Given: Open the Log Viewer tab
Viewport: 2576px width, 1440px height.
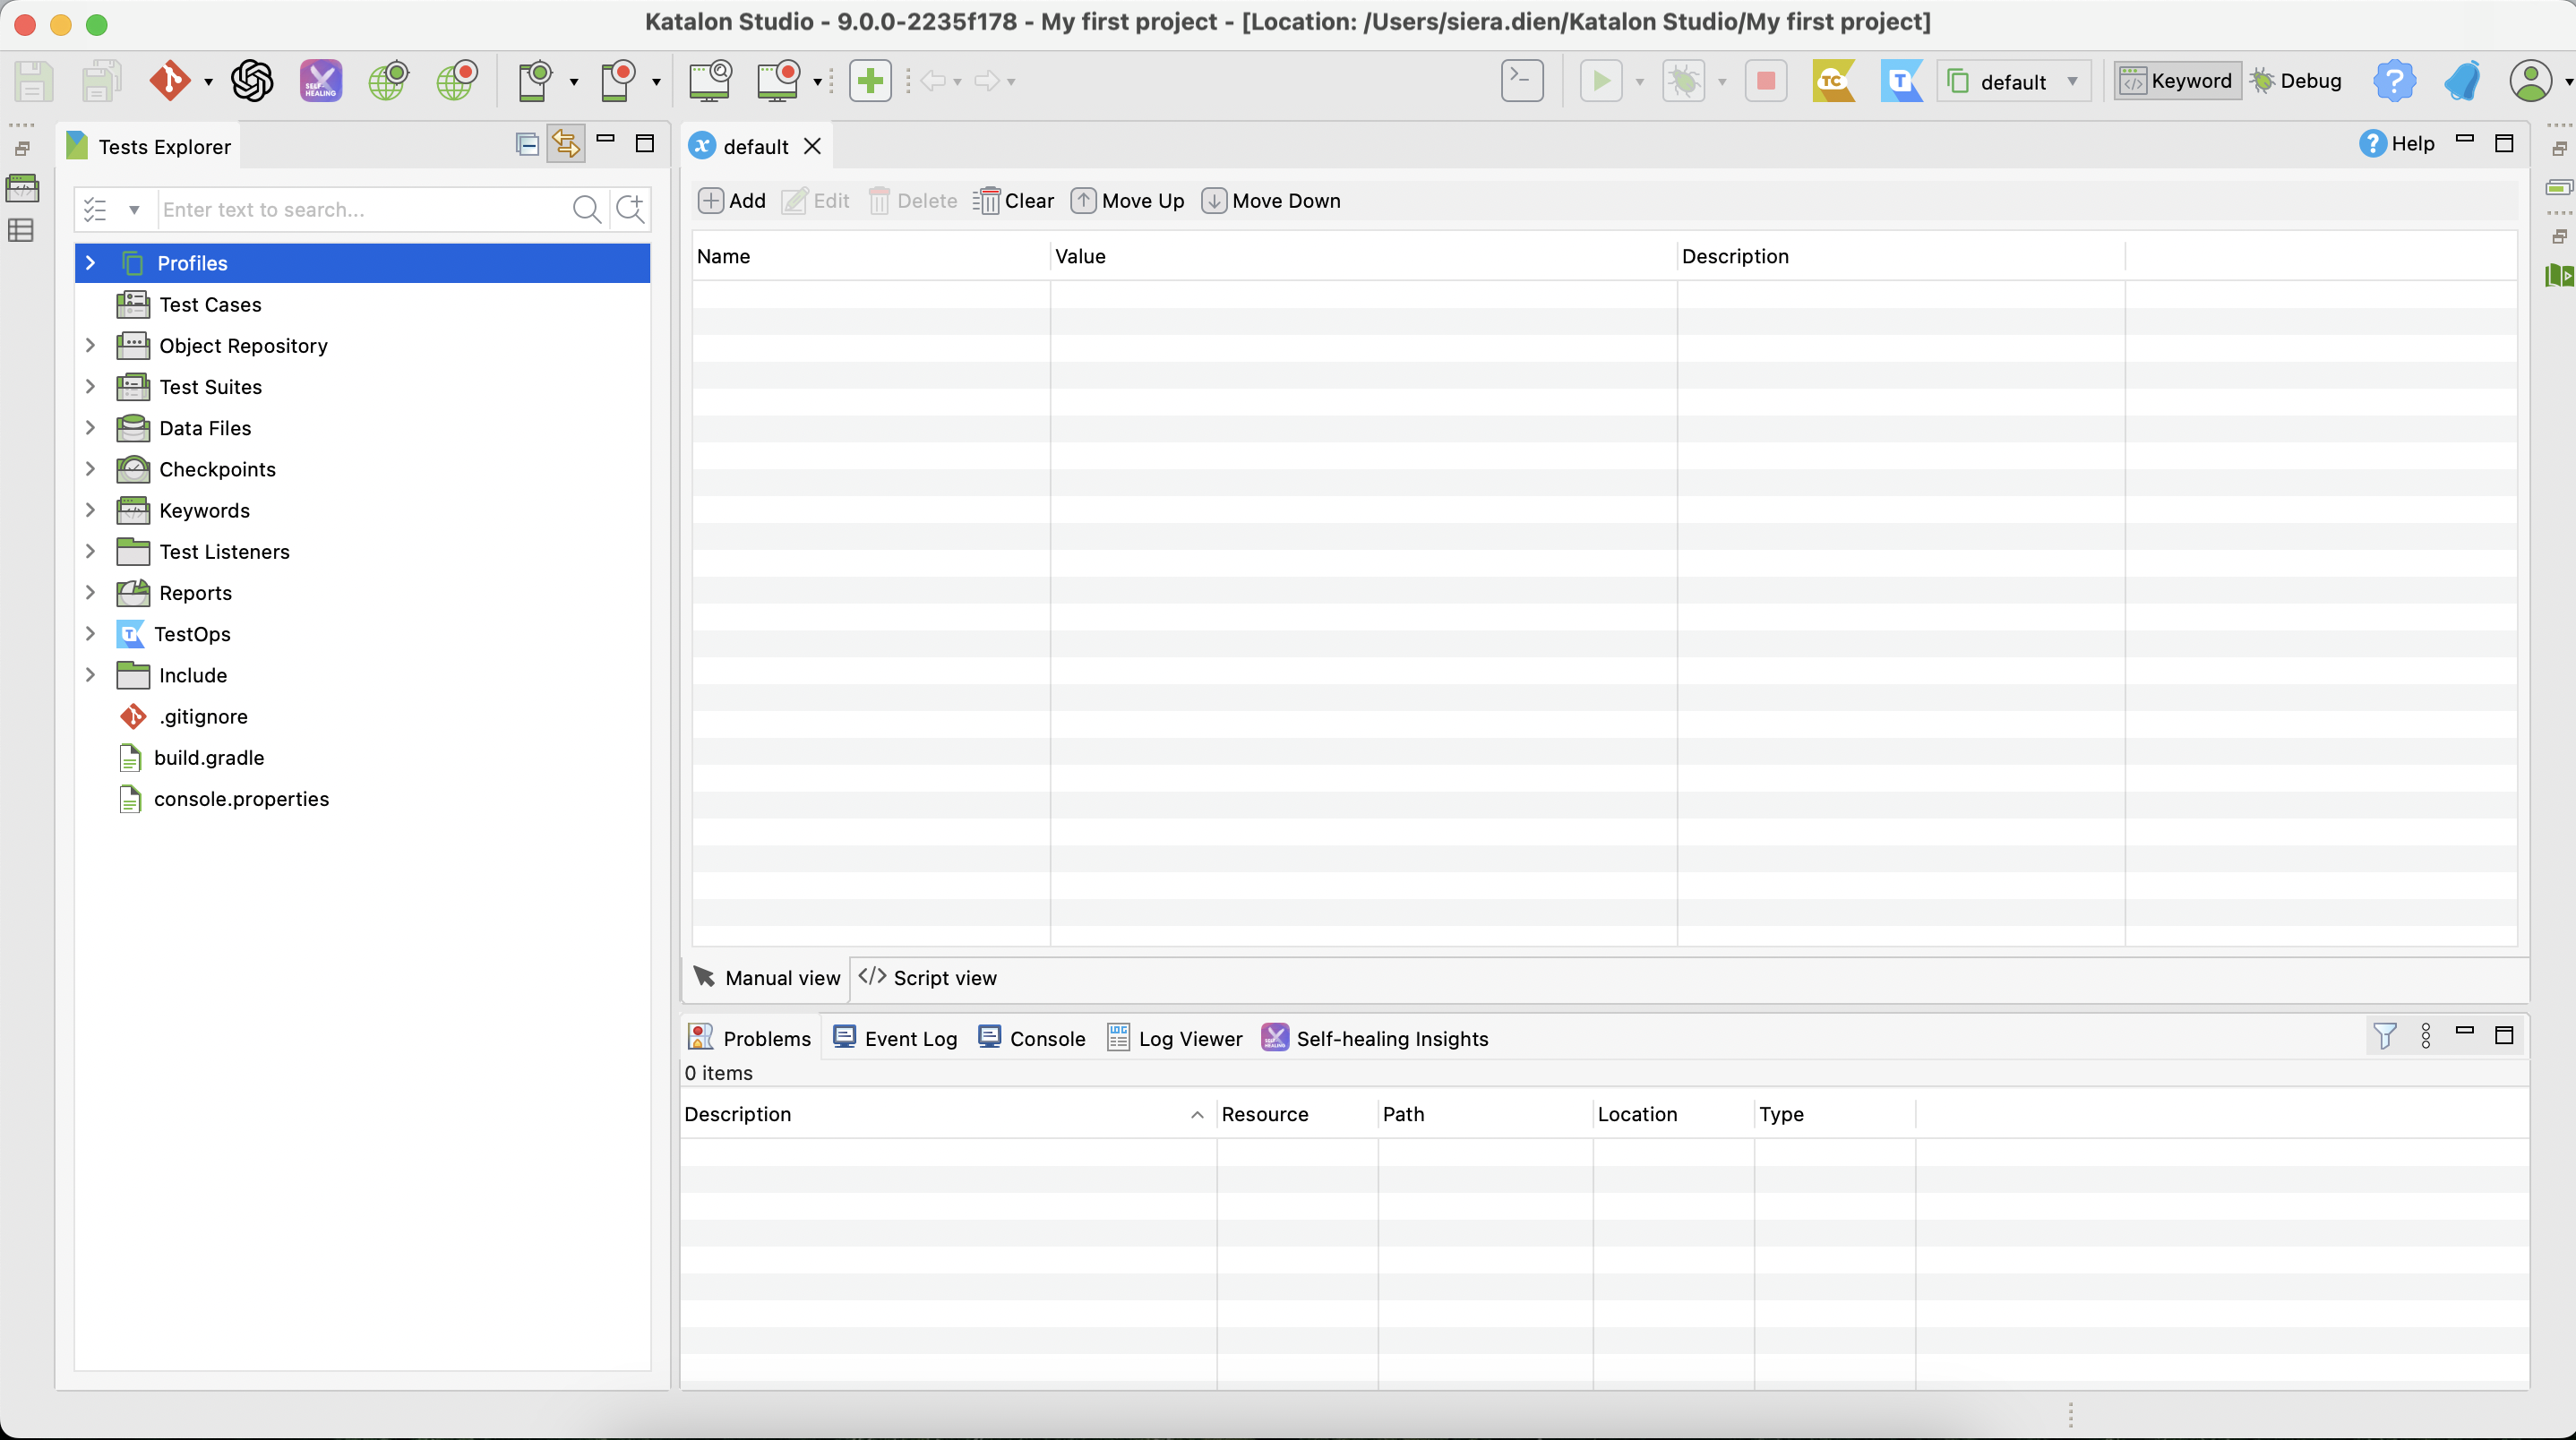Looking at the screenshot, I should (x=1175, y=1037).
